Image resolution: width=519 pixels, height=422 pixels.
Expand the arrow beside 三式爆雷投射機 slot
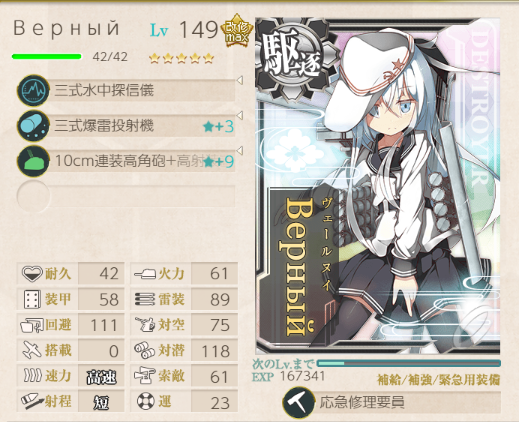click(240, 115)
